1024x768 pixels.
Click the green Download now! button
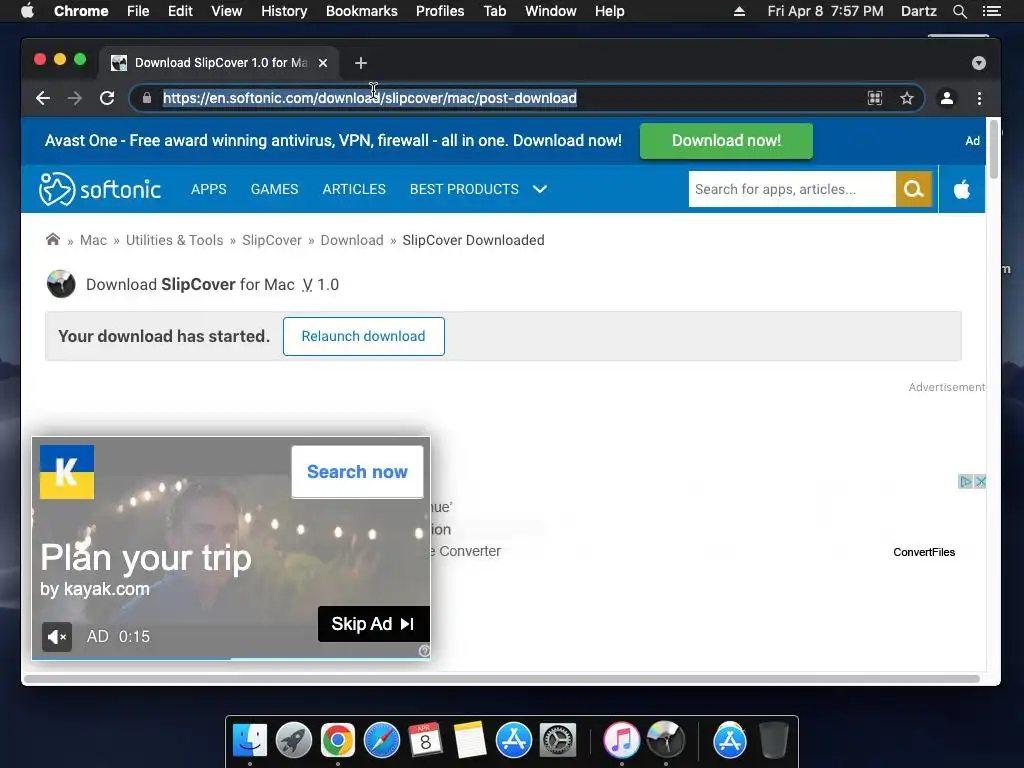pos(726,141)
